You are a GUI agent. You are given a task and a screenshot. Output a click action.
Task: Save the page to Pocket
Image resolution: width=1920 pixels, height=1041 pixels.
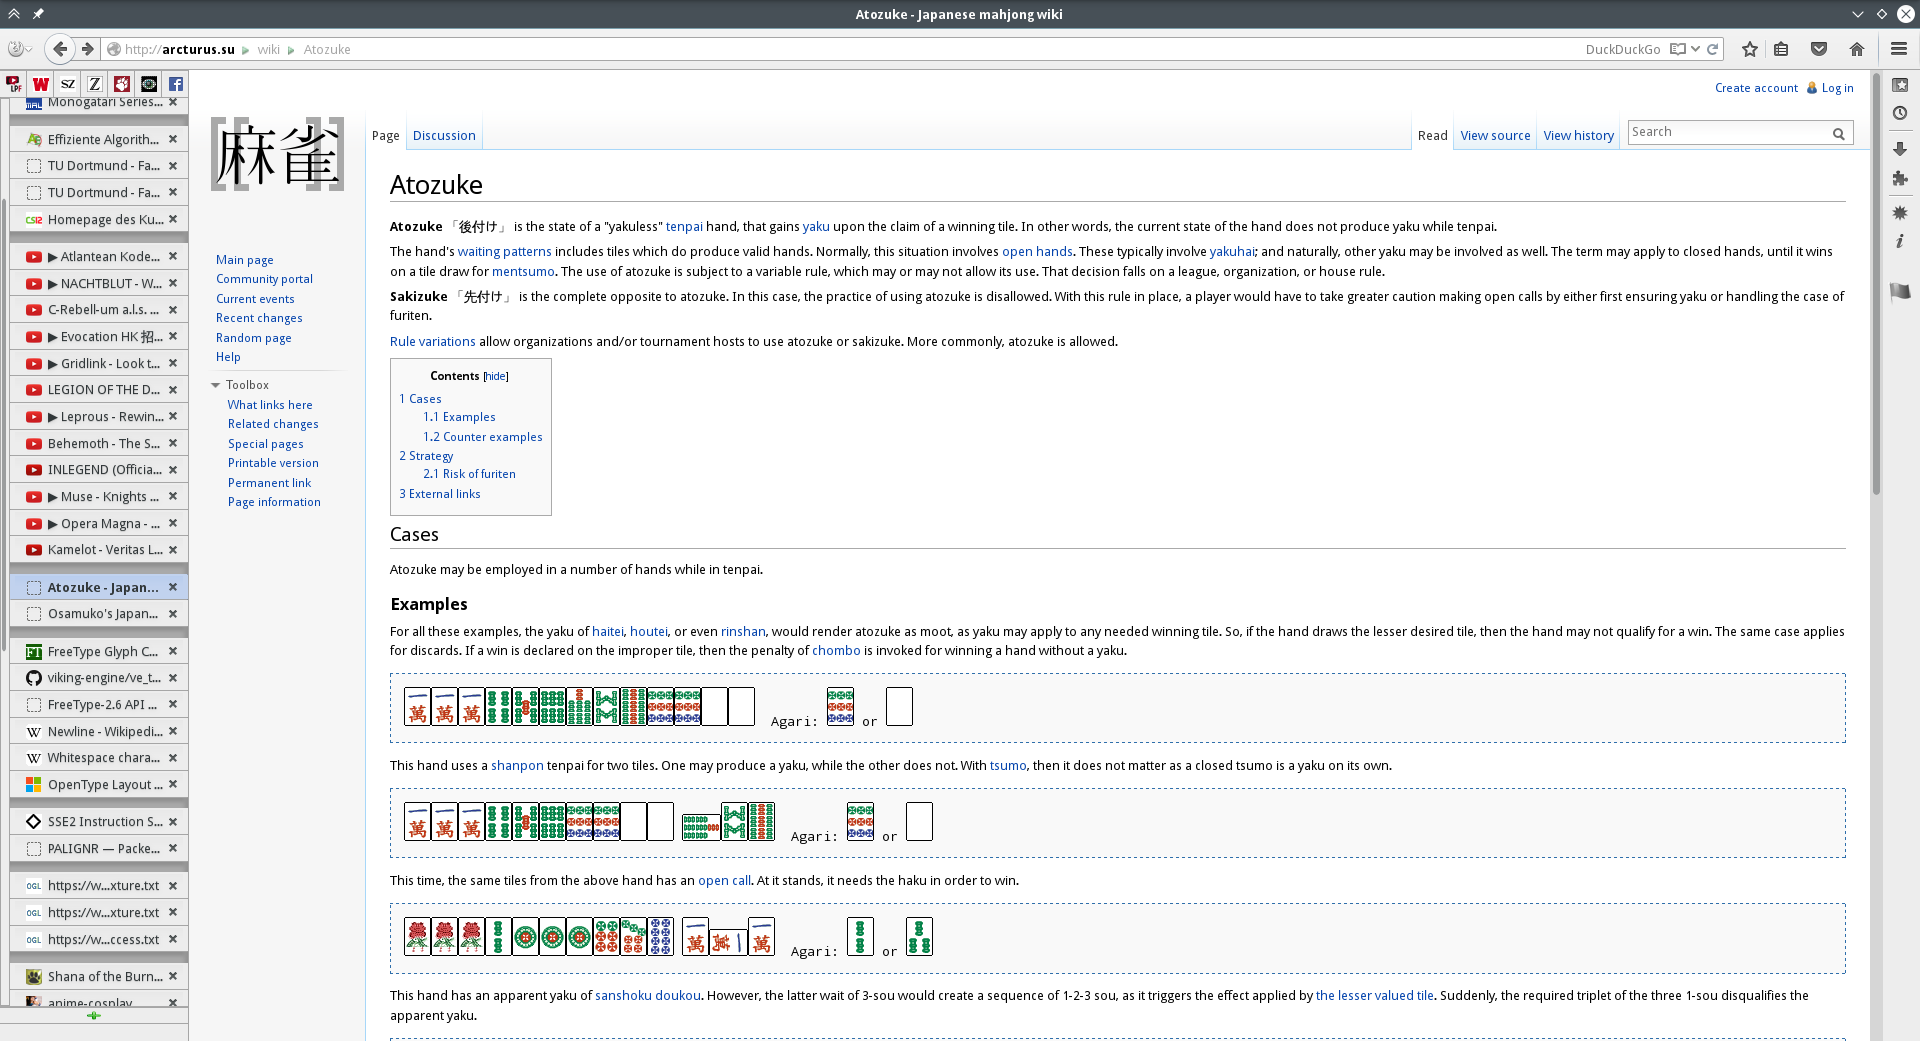tap(1819, 49)
